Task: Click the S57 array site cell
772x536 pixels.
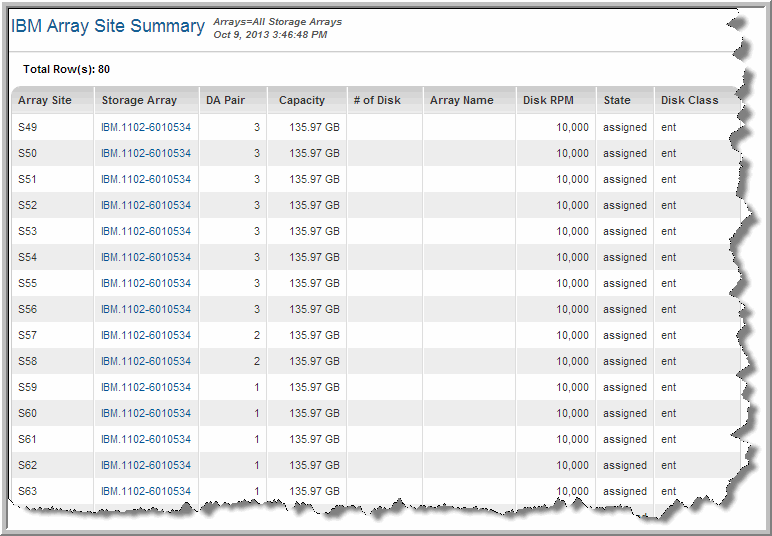Action: 27,336
